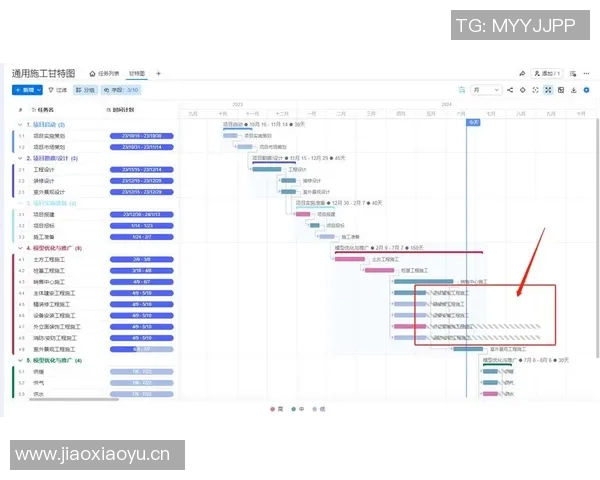Toggle the 分组 grouping button
The height and width of the screenshot is (480, 600).
click(x=86, y=90)
